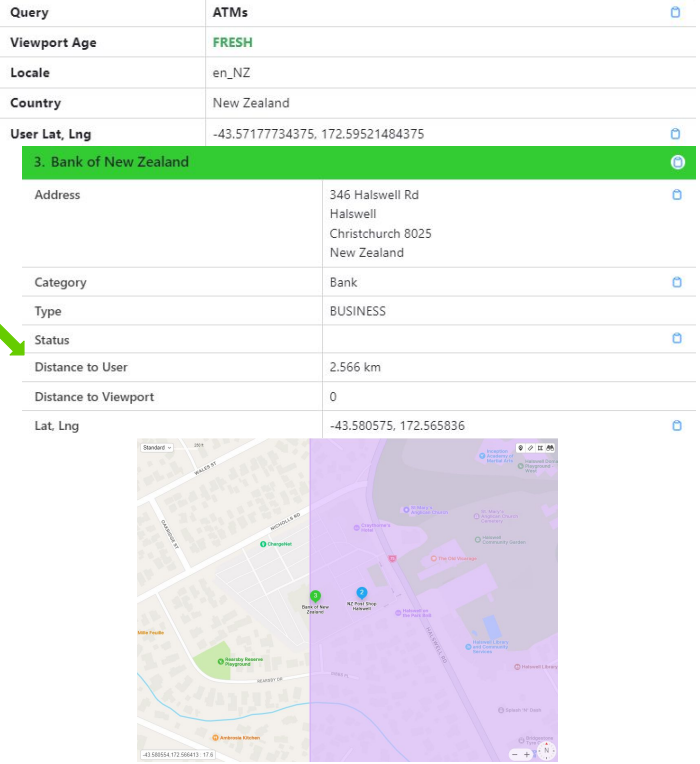The image size is (700, 764).
Task: Click the map coordinates readout box
Action: (178, 755)
